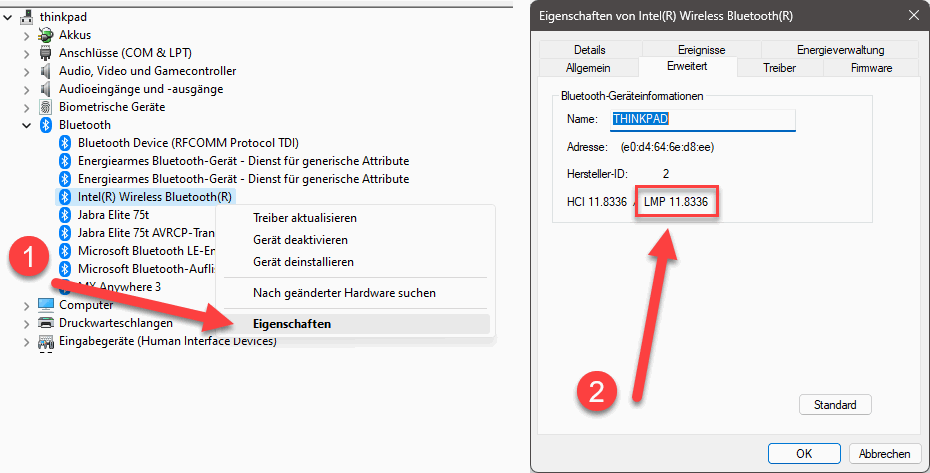Click Bluetooth icon beside Microsoft Bluetooth-Auflistung
930x473 pixels.
click(65, 269)
